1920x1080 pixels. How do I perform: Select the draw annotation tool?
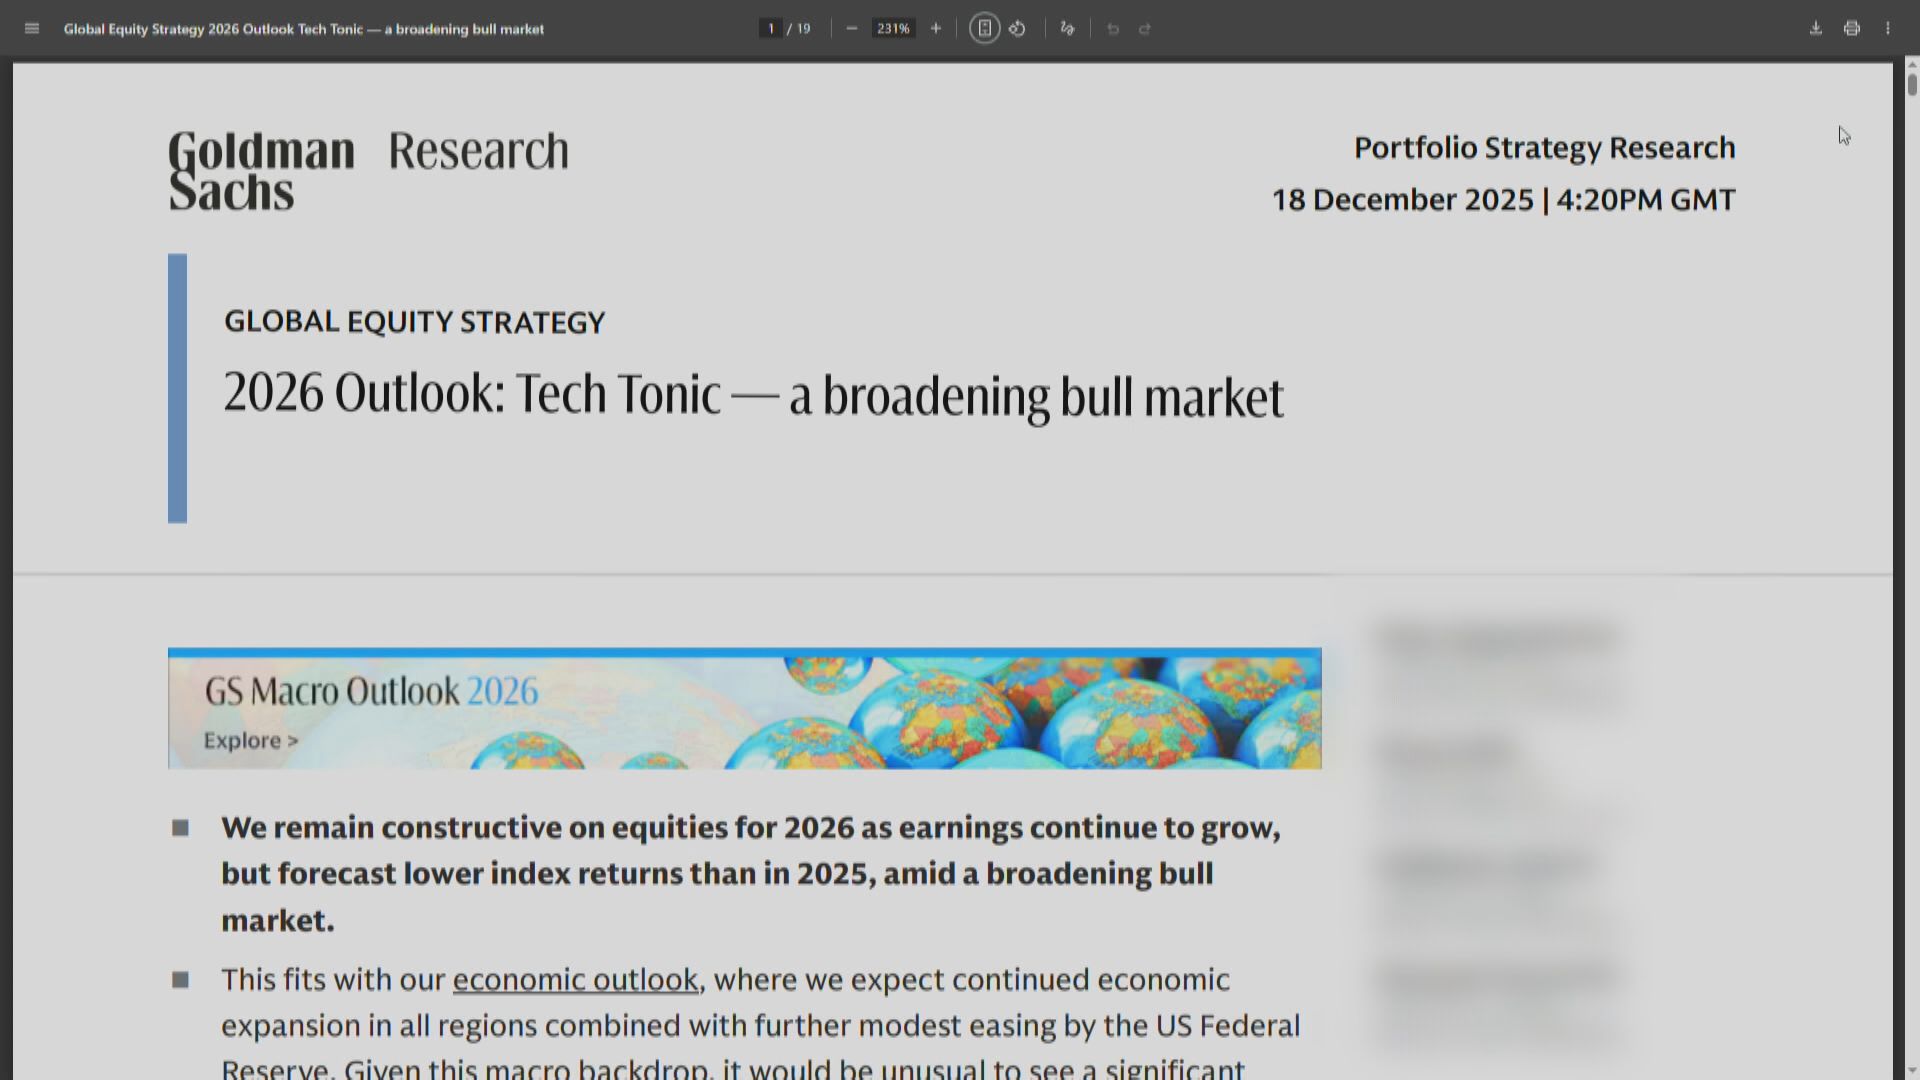point(1067,29)
